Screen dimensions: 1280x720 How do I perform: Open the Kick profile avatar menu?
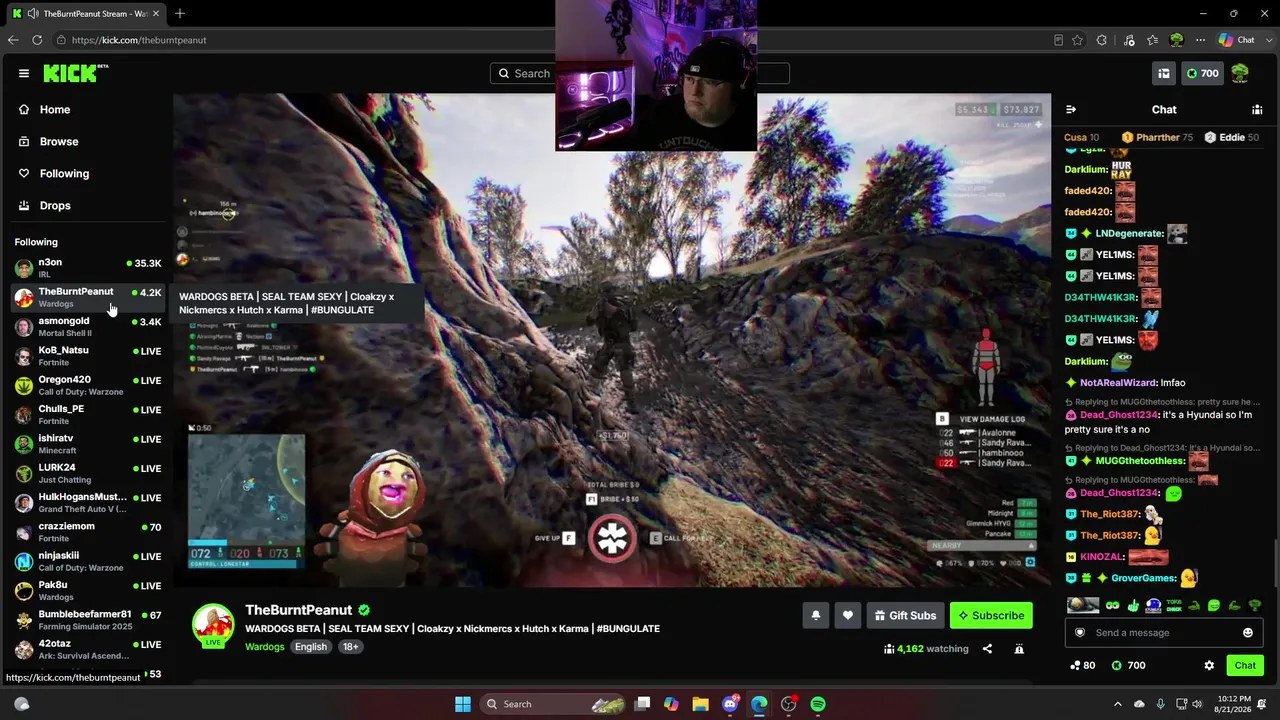[1240, 73]
